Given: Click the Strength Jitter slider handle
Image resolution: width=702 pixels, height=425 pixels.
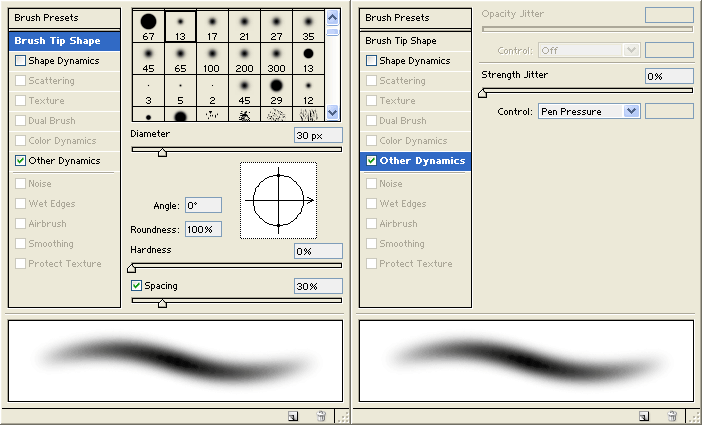Looking at the screenshot, I should click(x=483, y=93).
